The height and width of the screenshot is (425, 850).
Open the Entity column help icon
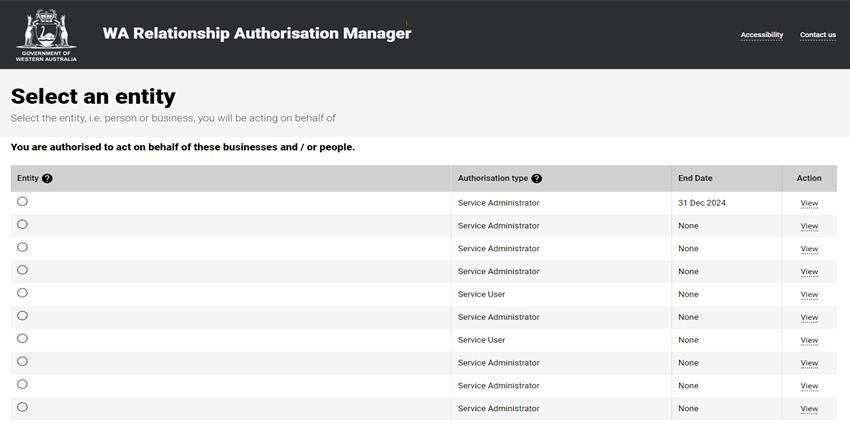47,178
